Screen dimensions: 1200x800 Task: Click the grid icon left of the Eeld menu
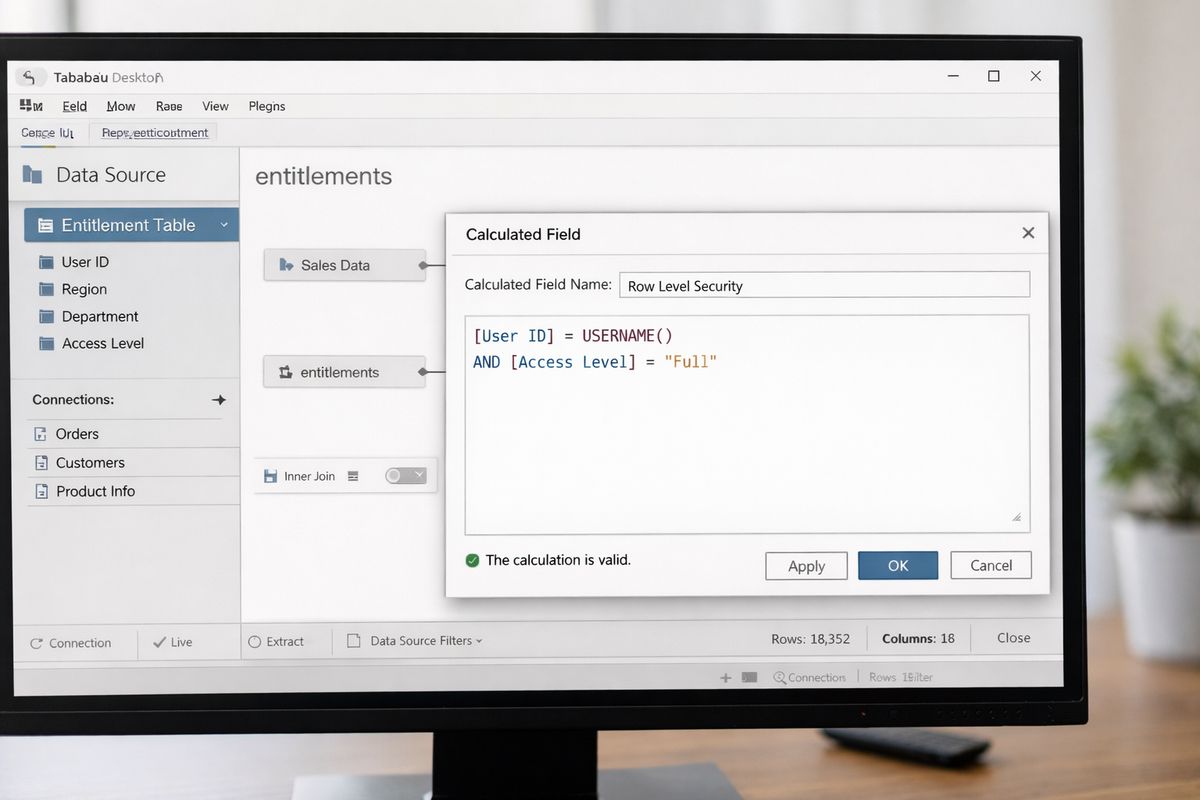[x=31, y=106]
